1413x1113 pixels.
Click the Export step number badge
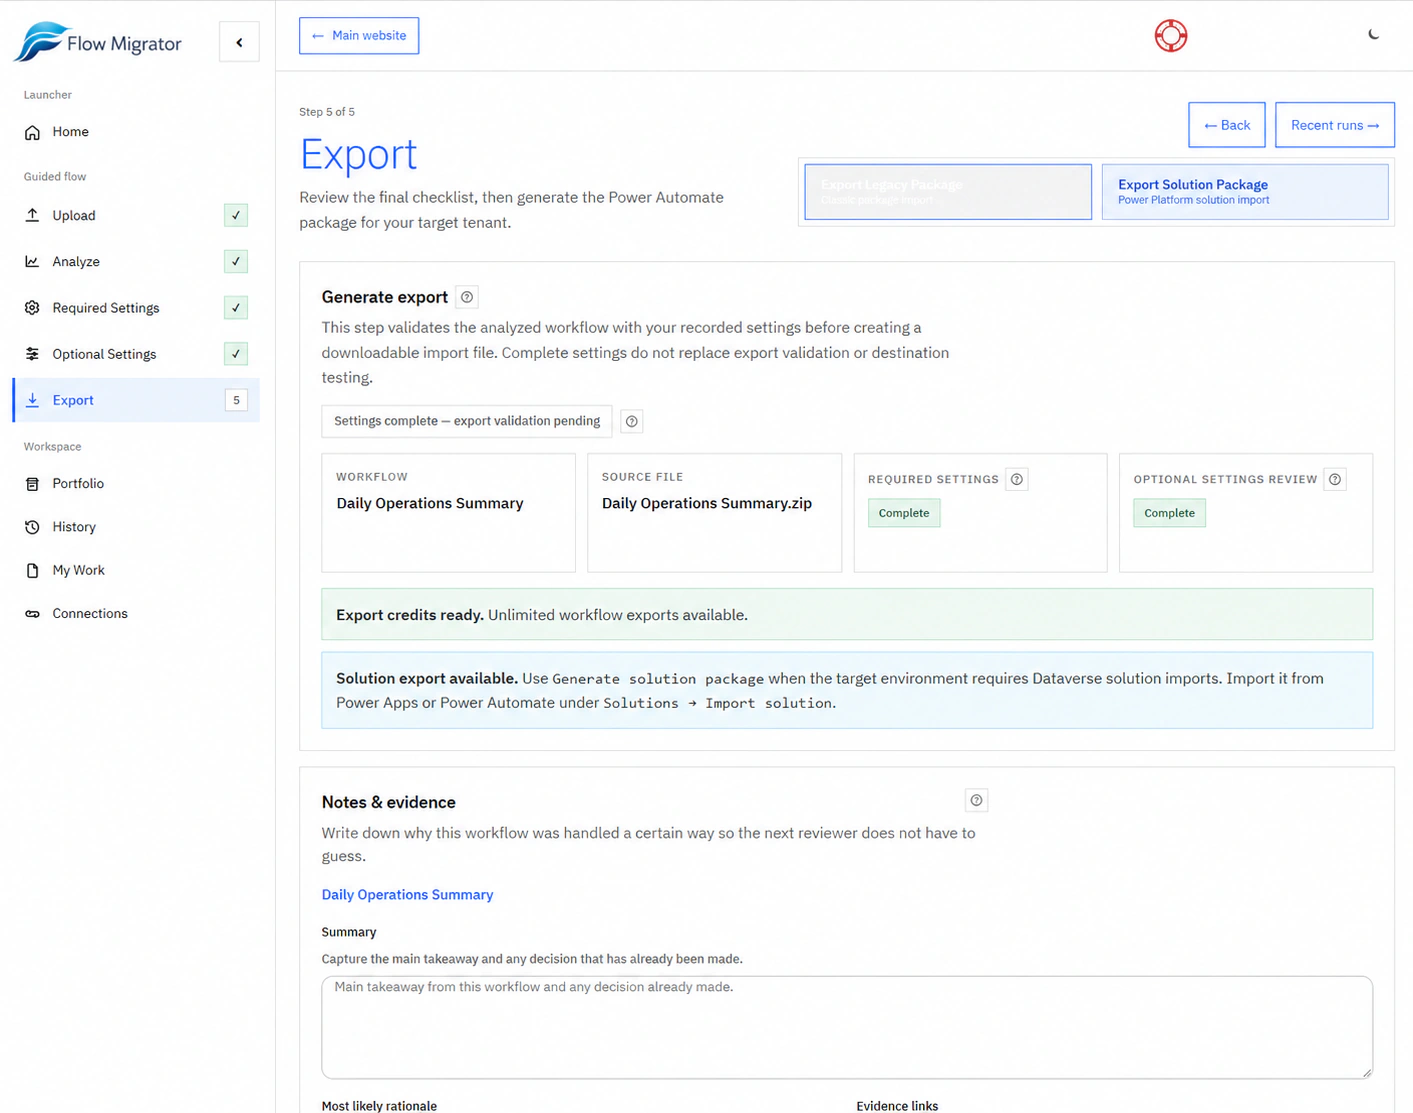point(236,400)
